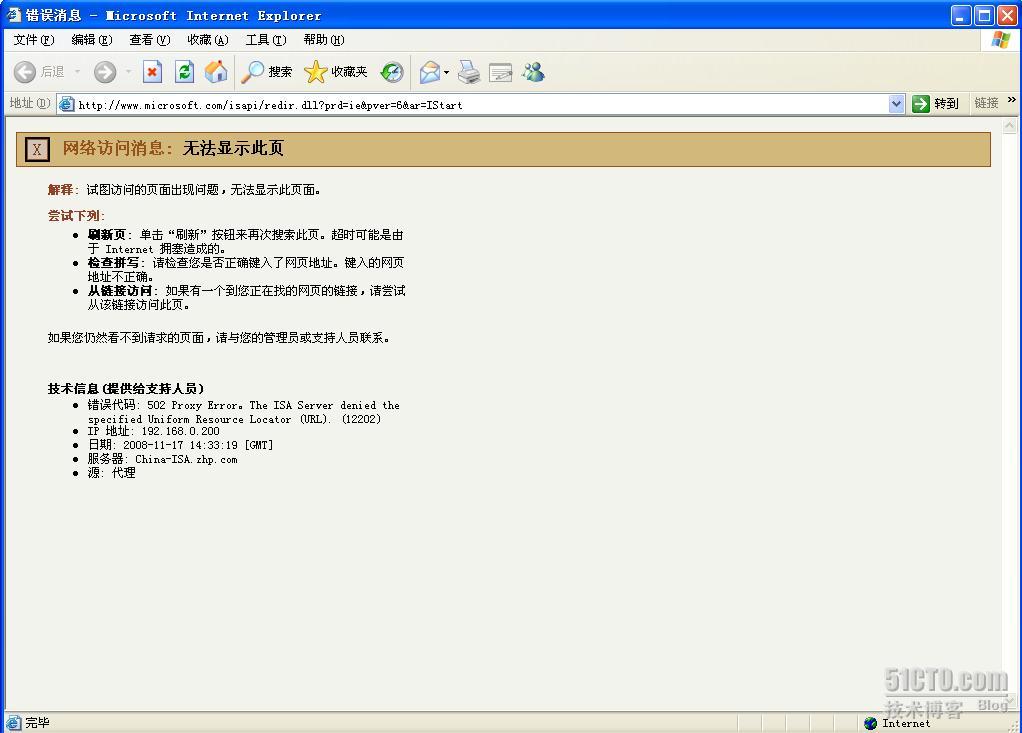Expand the Links bar chevron
1022x733 pixels.
[1012, 100]
